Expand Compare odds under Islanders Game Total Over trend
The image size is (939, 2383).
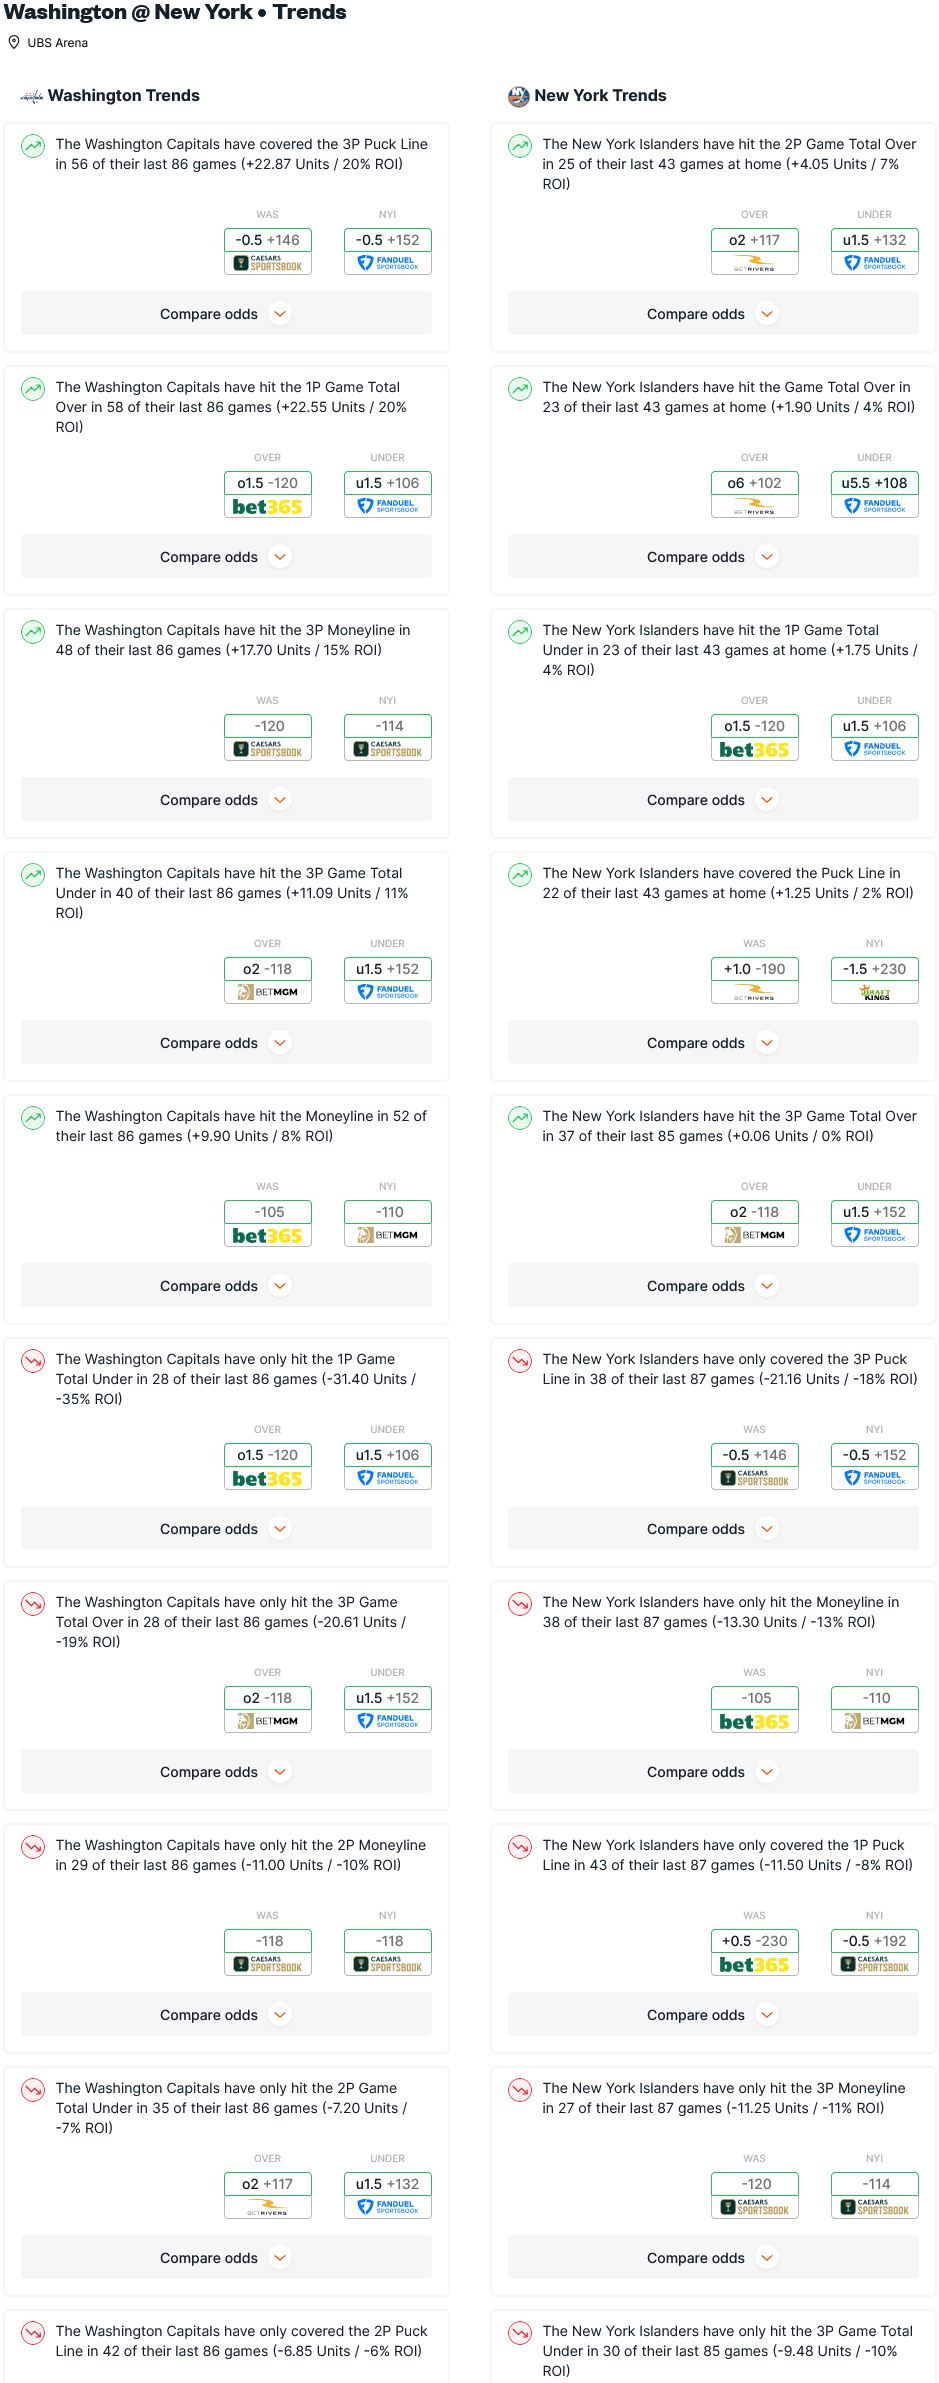tap(713, 557)
